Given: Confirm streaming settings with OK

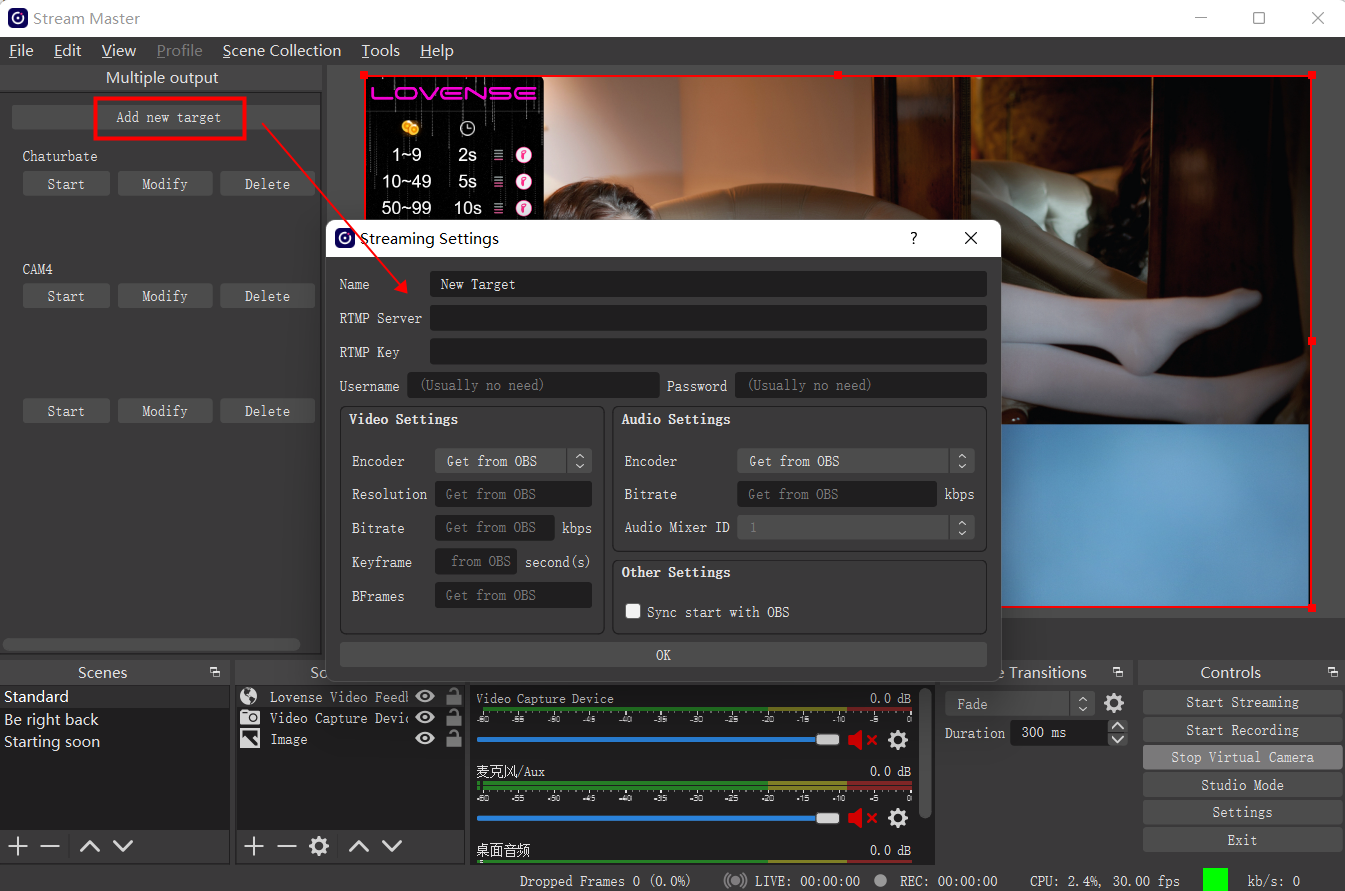Looking at the screenshot, I should 663,655.
